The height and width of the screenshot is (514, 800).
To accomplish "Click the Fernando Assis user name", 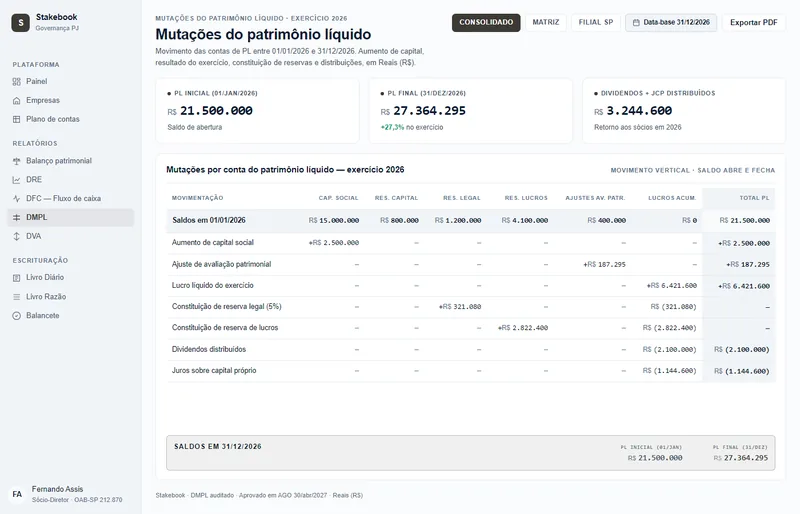I will (57, 489).
